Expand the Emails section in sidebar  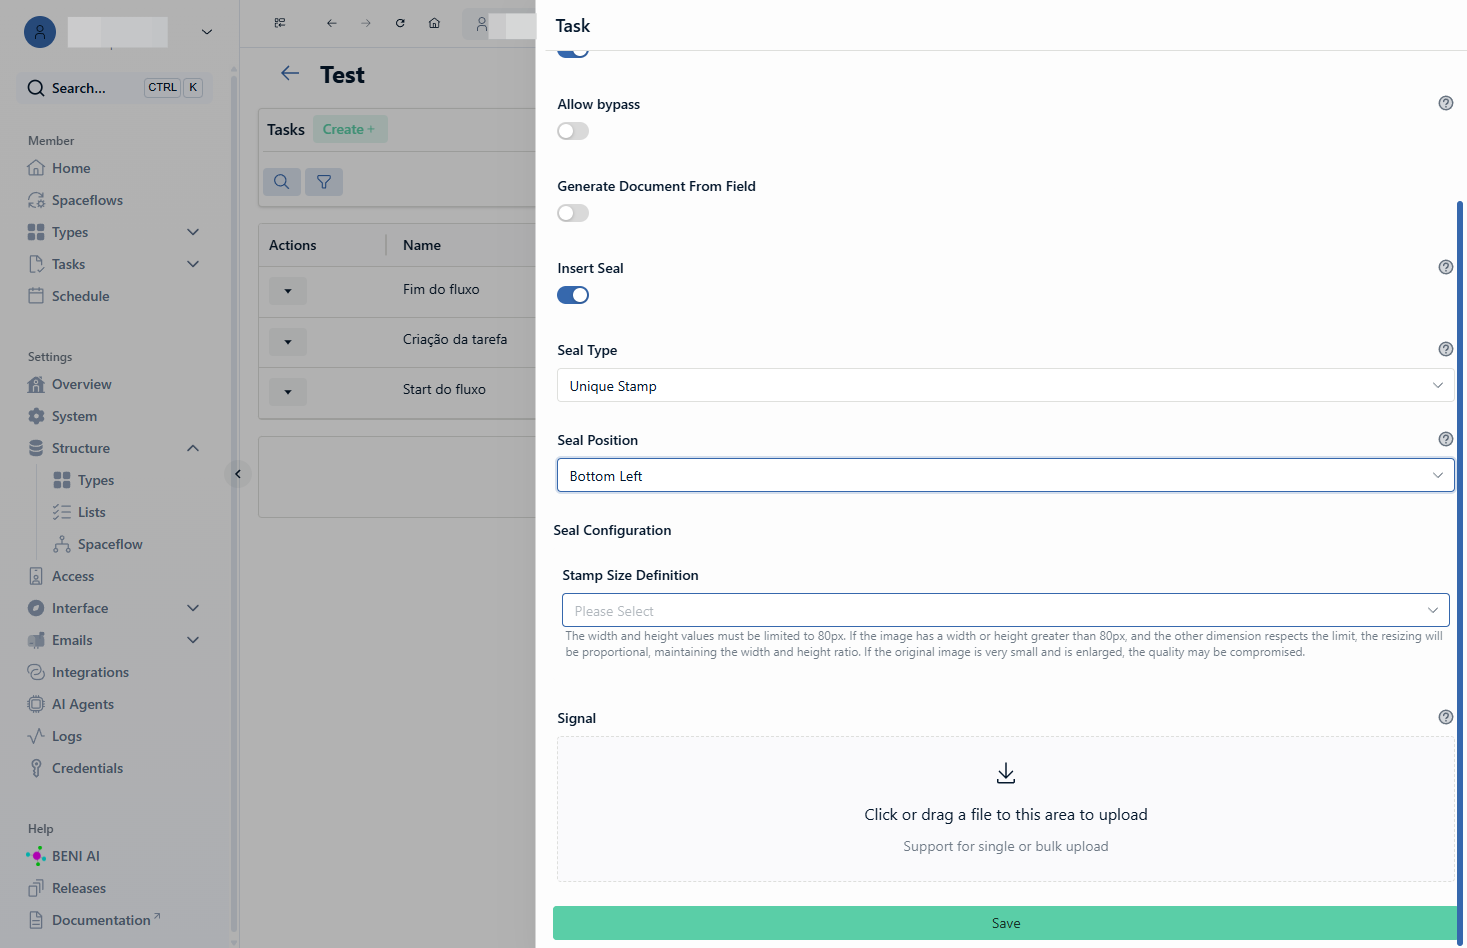pos(193,640)
